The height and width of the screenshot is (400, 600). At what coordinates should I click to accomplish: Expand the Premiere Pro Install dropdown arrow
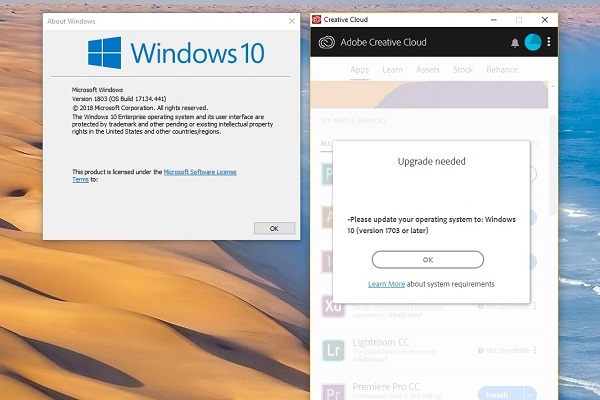(530, 394)
